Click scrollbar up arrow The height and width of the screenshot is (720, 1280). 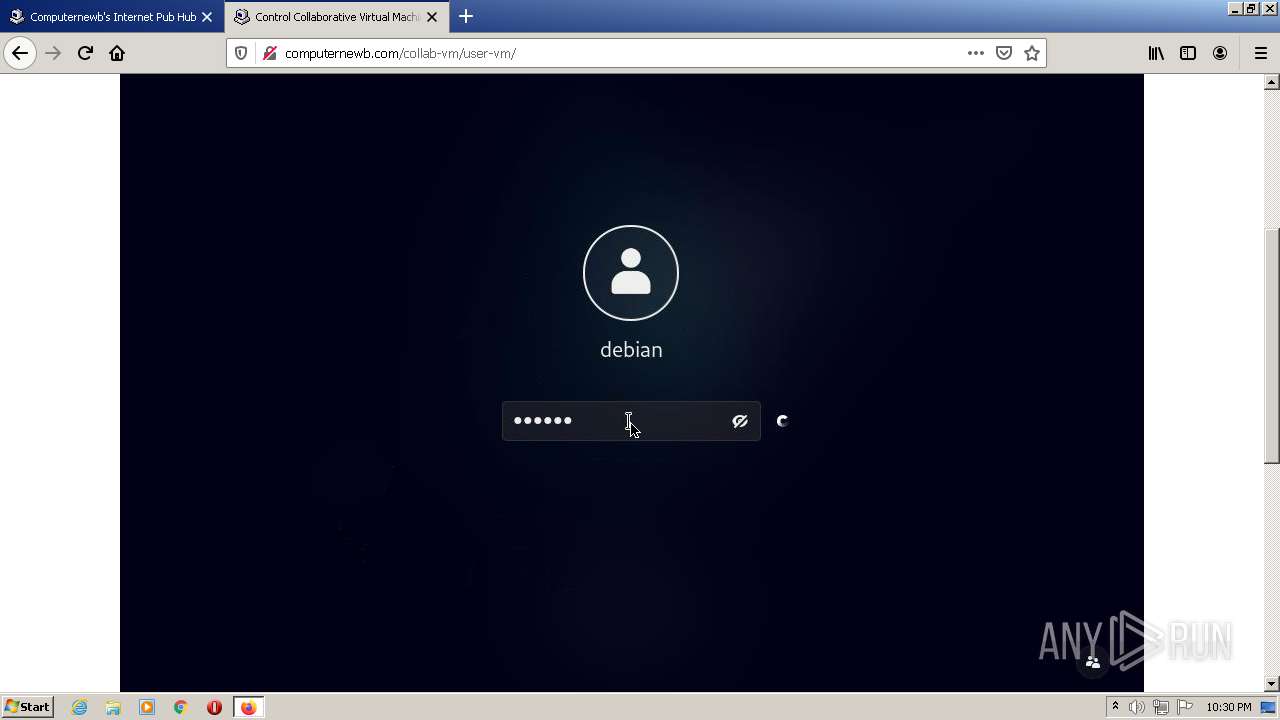1272,82
